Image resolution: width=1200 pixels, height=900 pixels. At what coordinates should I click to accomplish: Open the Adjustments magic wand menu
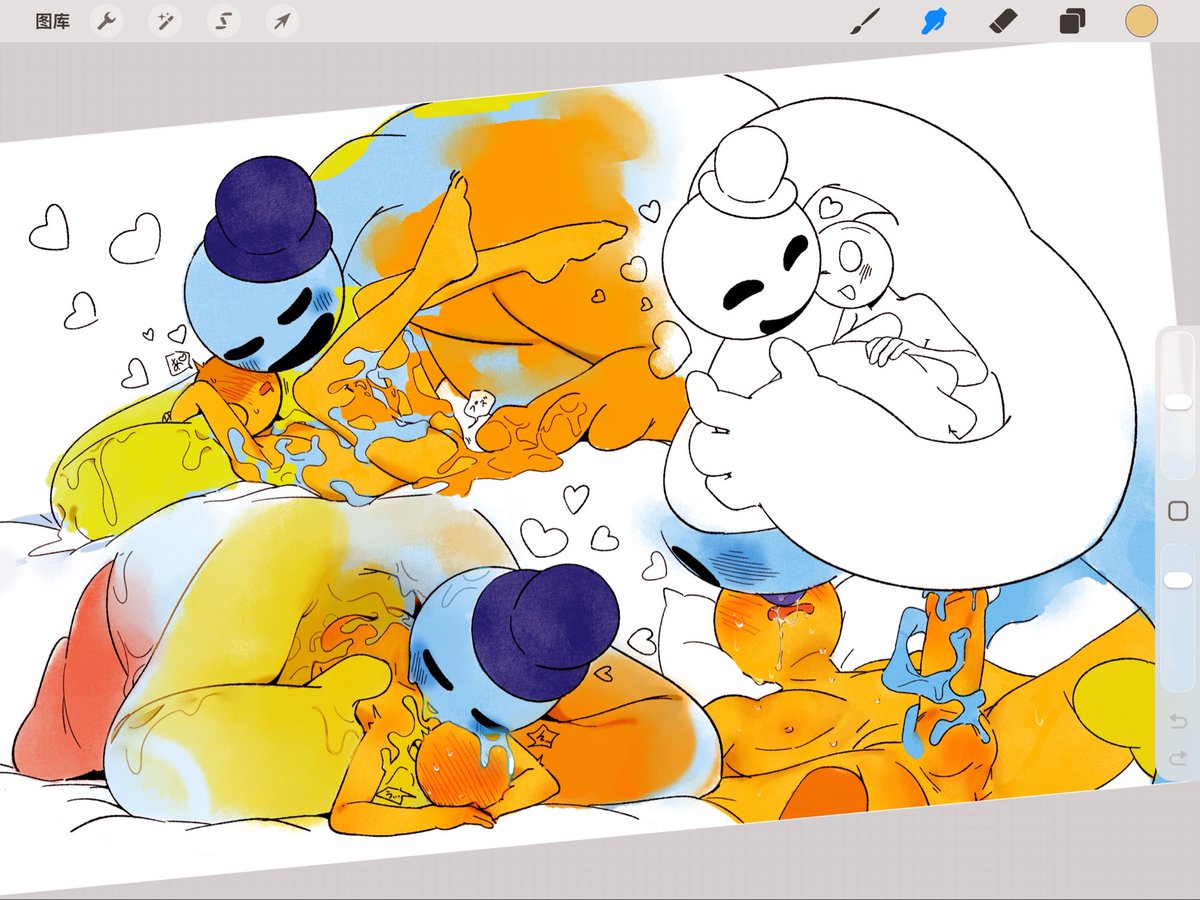pyautogui.click(x=165, y=21)
